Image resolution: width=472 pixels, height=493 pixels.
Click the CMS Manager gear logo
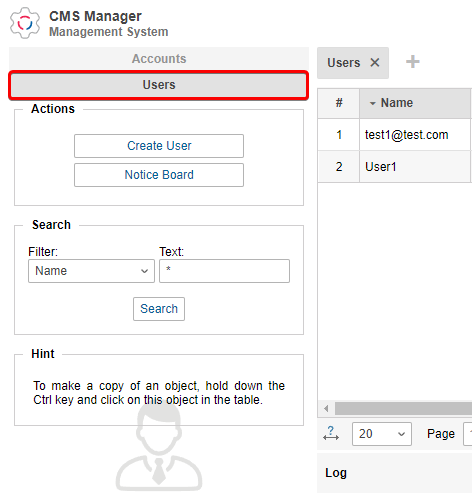(x=25, y=23)
